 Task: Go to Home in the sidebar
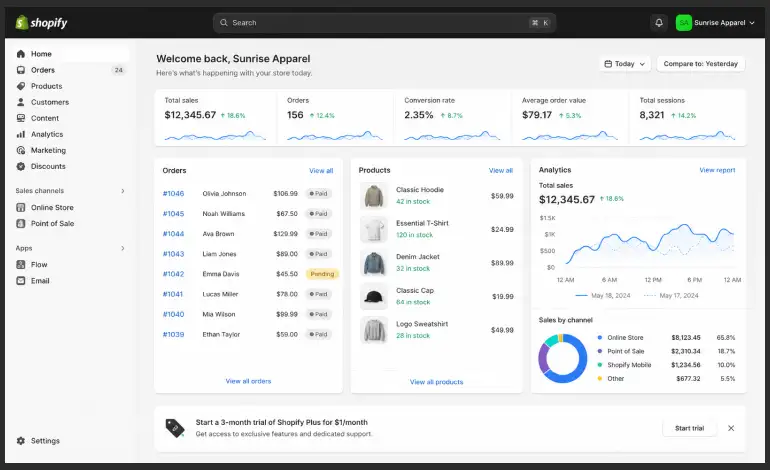coord(71,54)
